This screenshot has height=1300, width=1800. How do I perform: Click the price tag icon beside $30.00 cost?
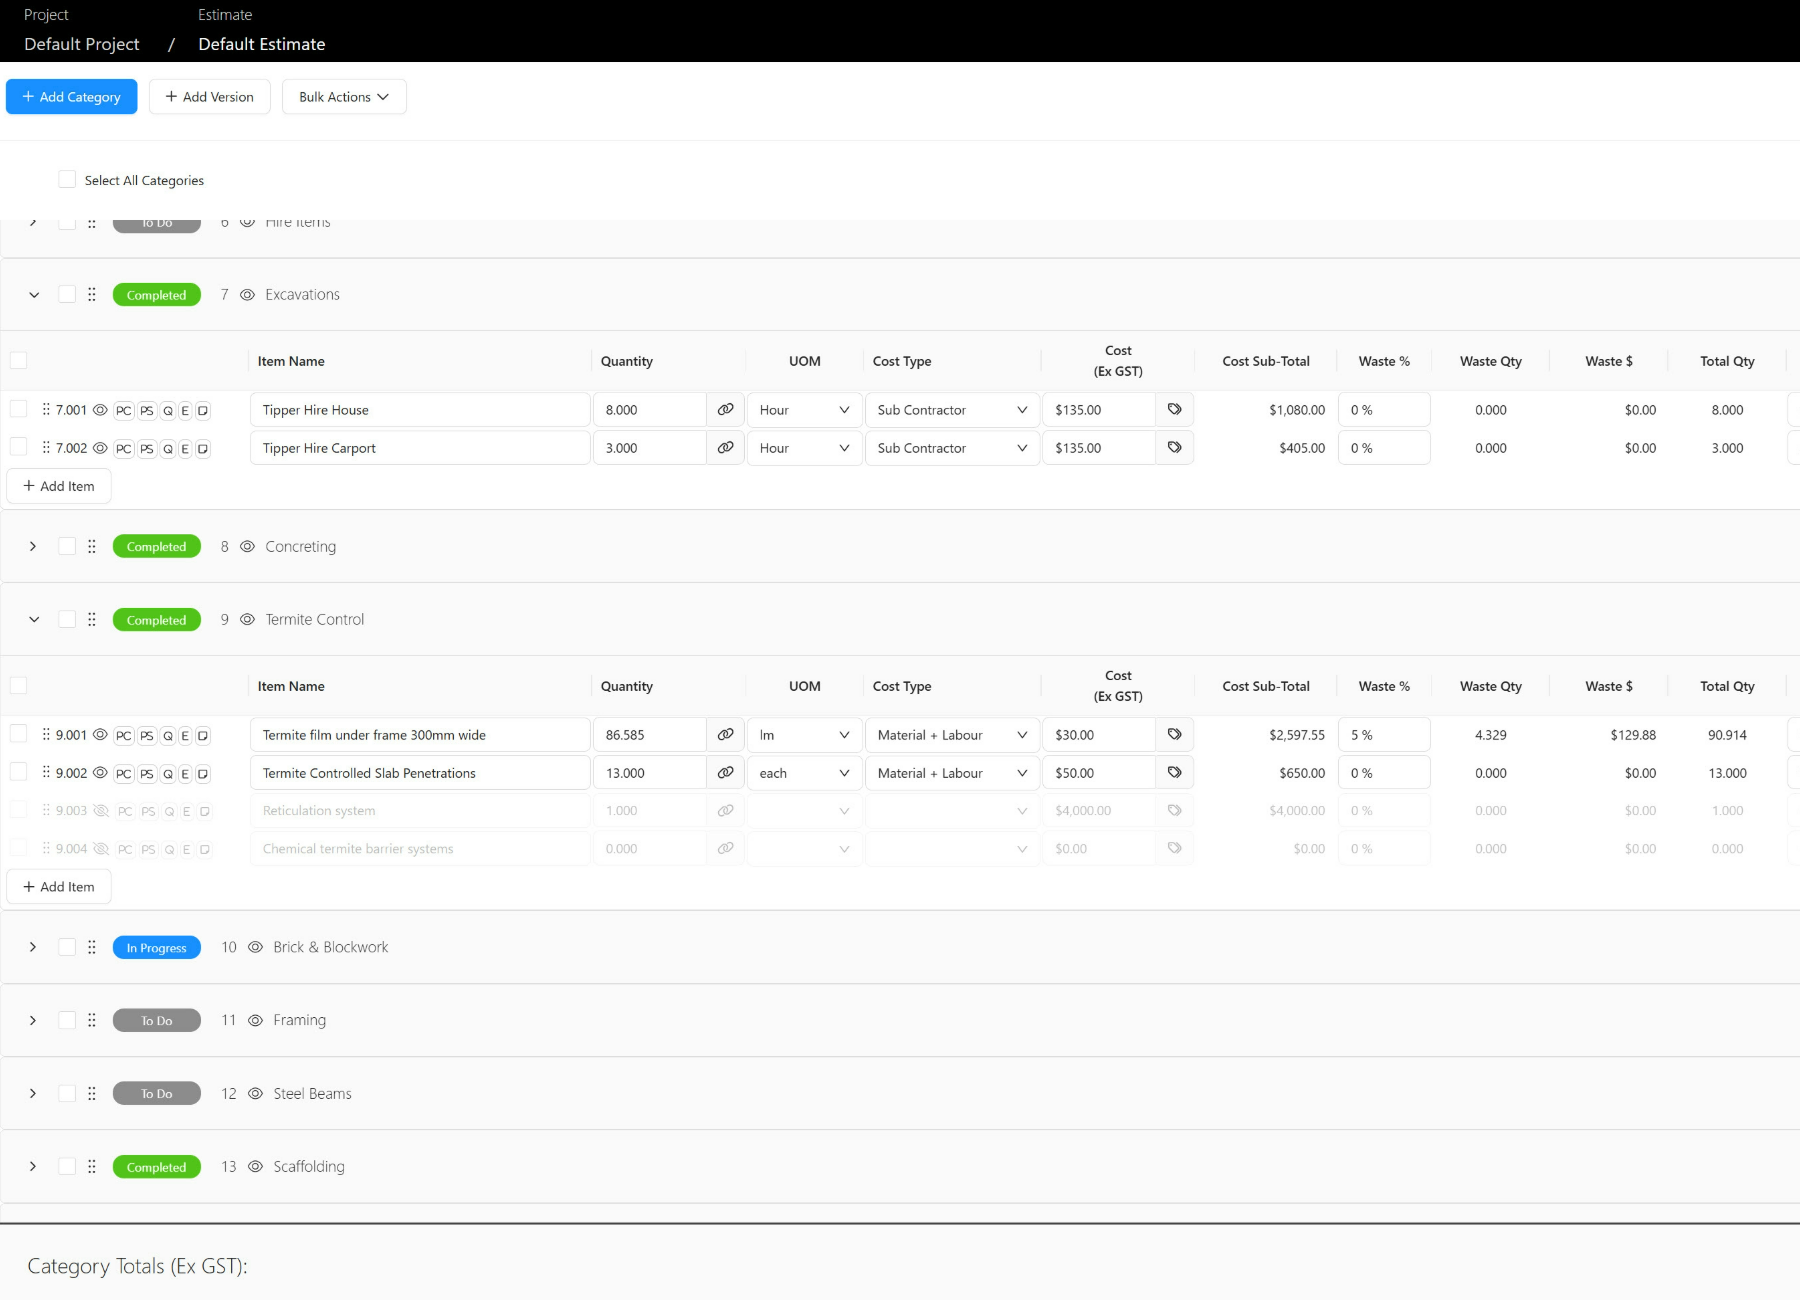point(1175,734)
